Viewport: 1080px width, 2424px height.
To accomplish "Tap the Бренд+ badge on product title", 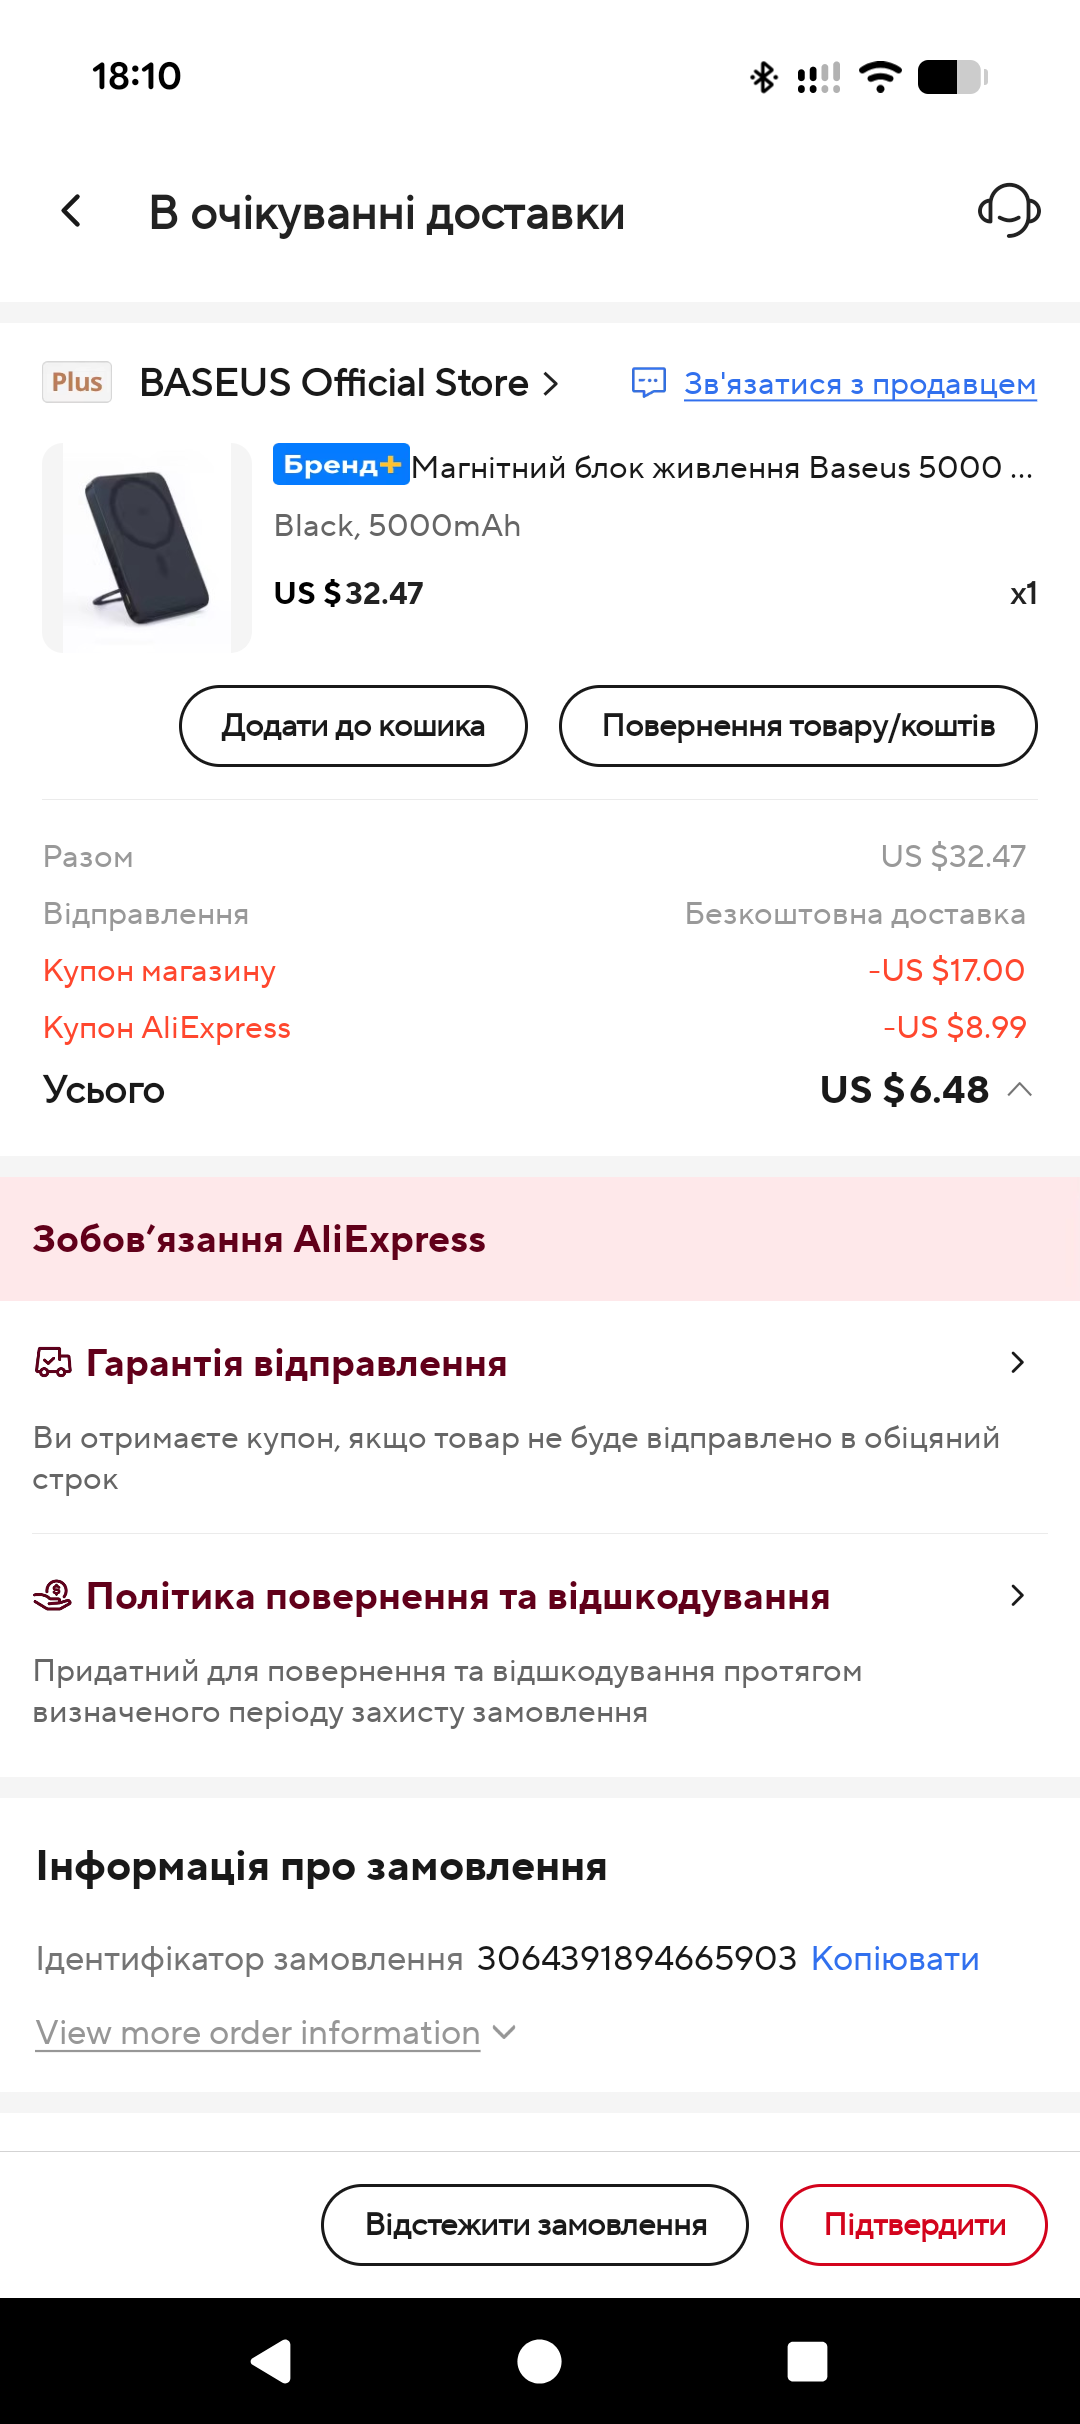I will tap(341, 464).
